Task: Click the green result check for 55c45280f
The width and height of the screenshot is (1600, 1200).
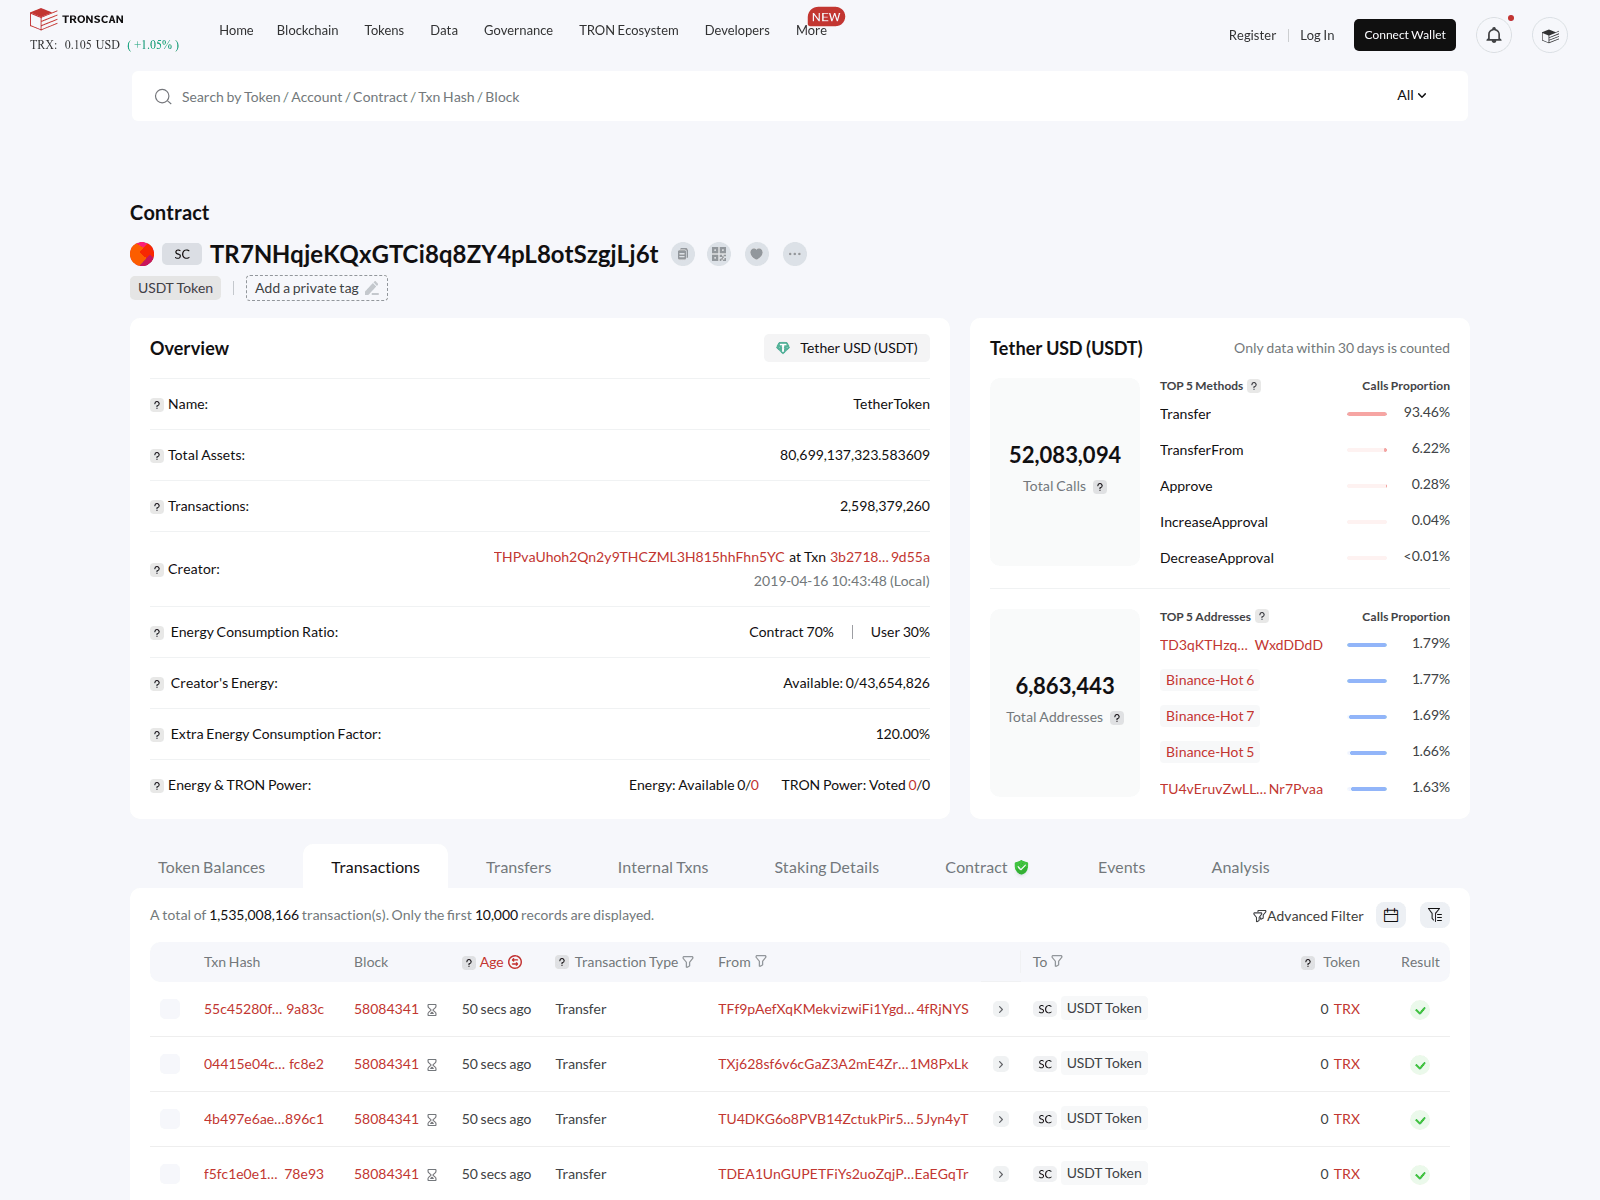Action: tap(1420, 1010)
